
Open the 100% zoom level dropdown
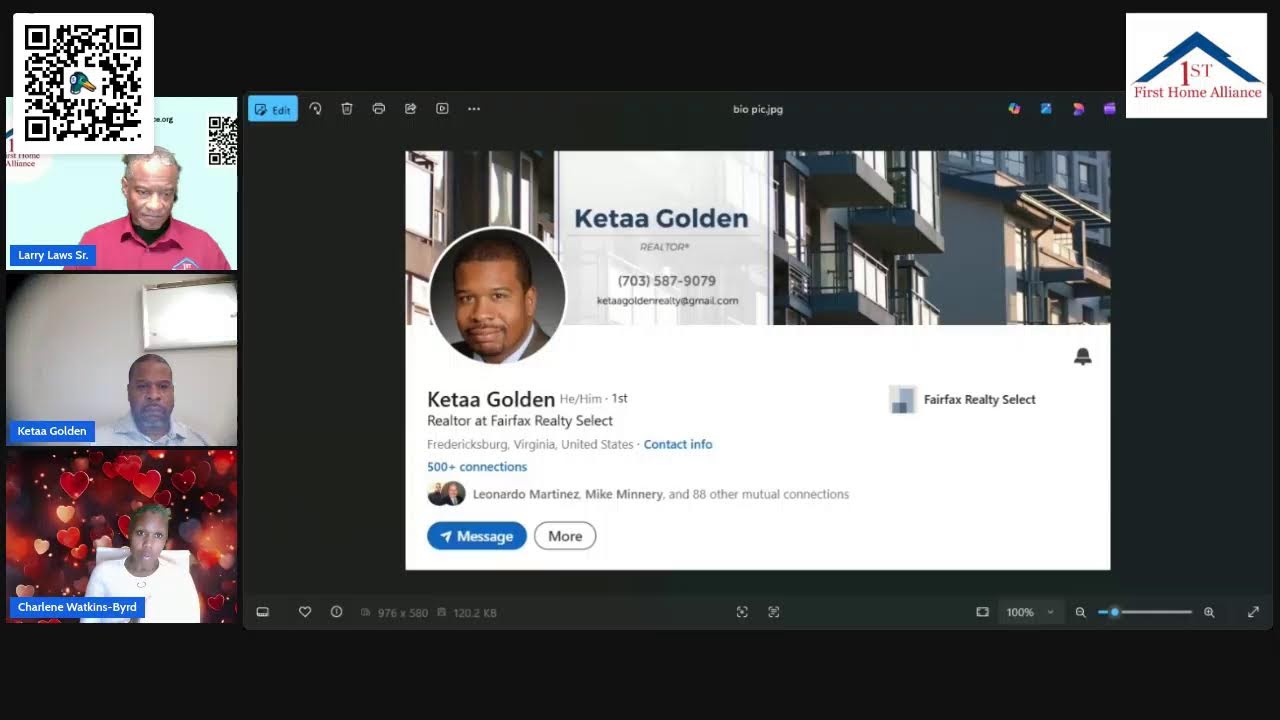click(x=1030, y=612)
